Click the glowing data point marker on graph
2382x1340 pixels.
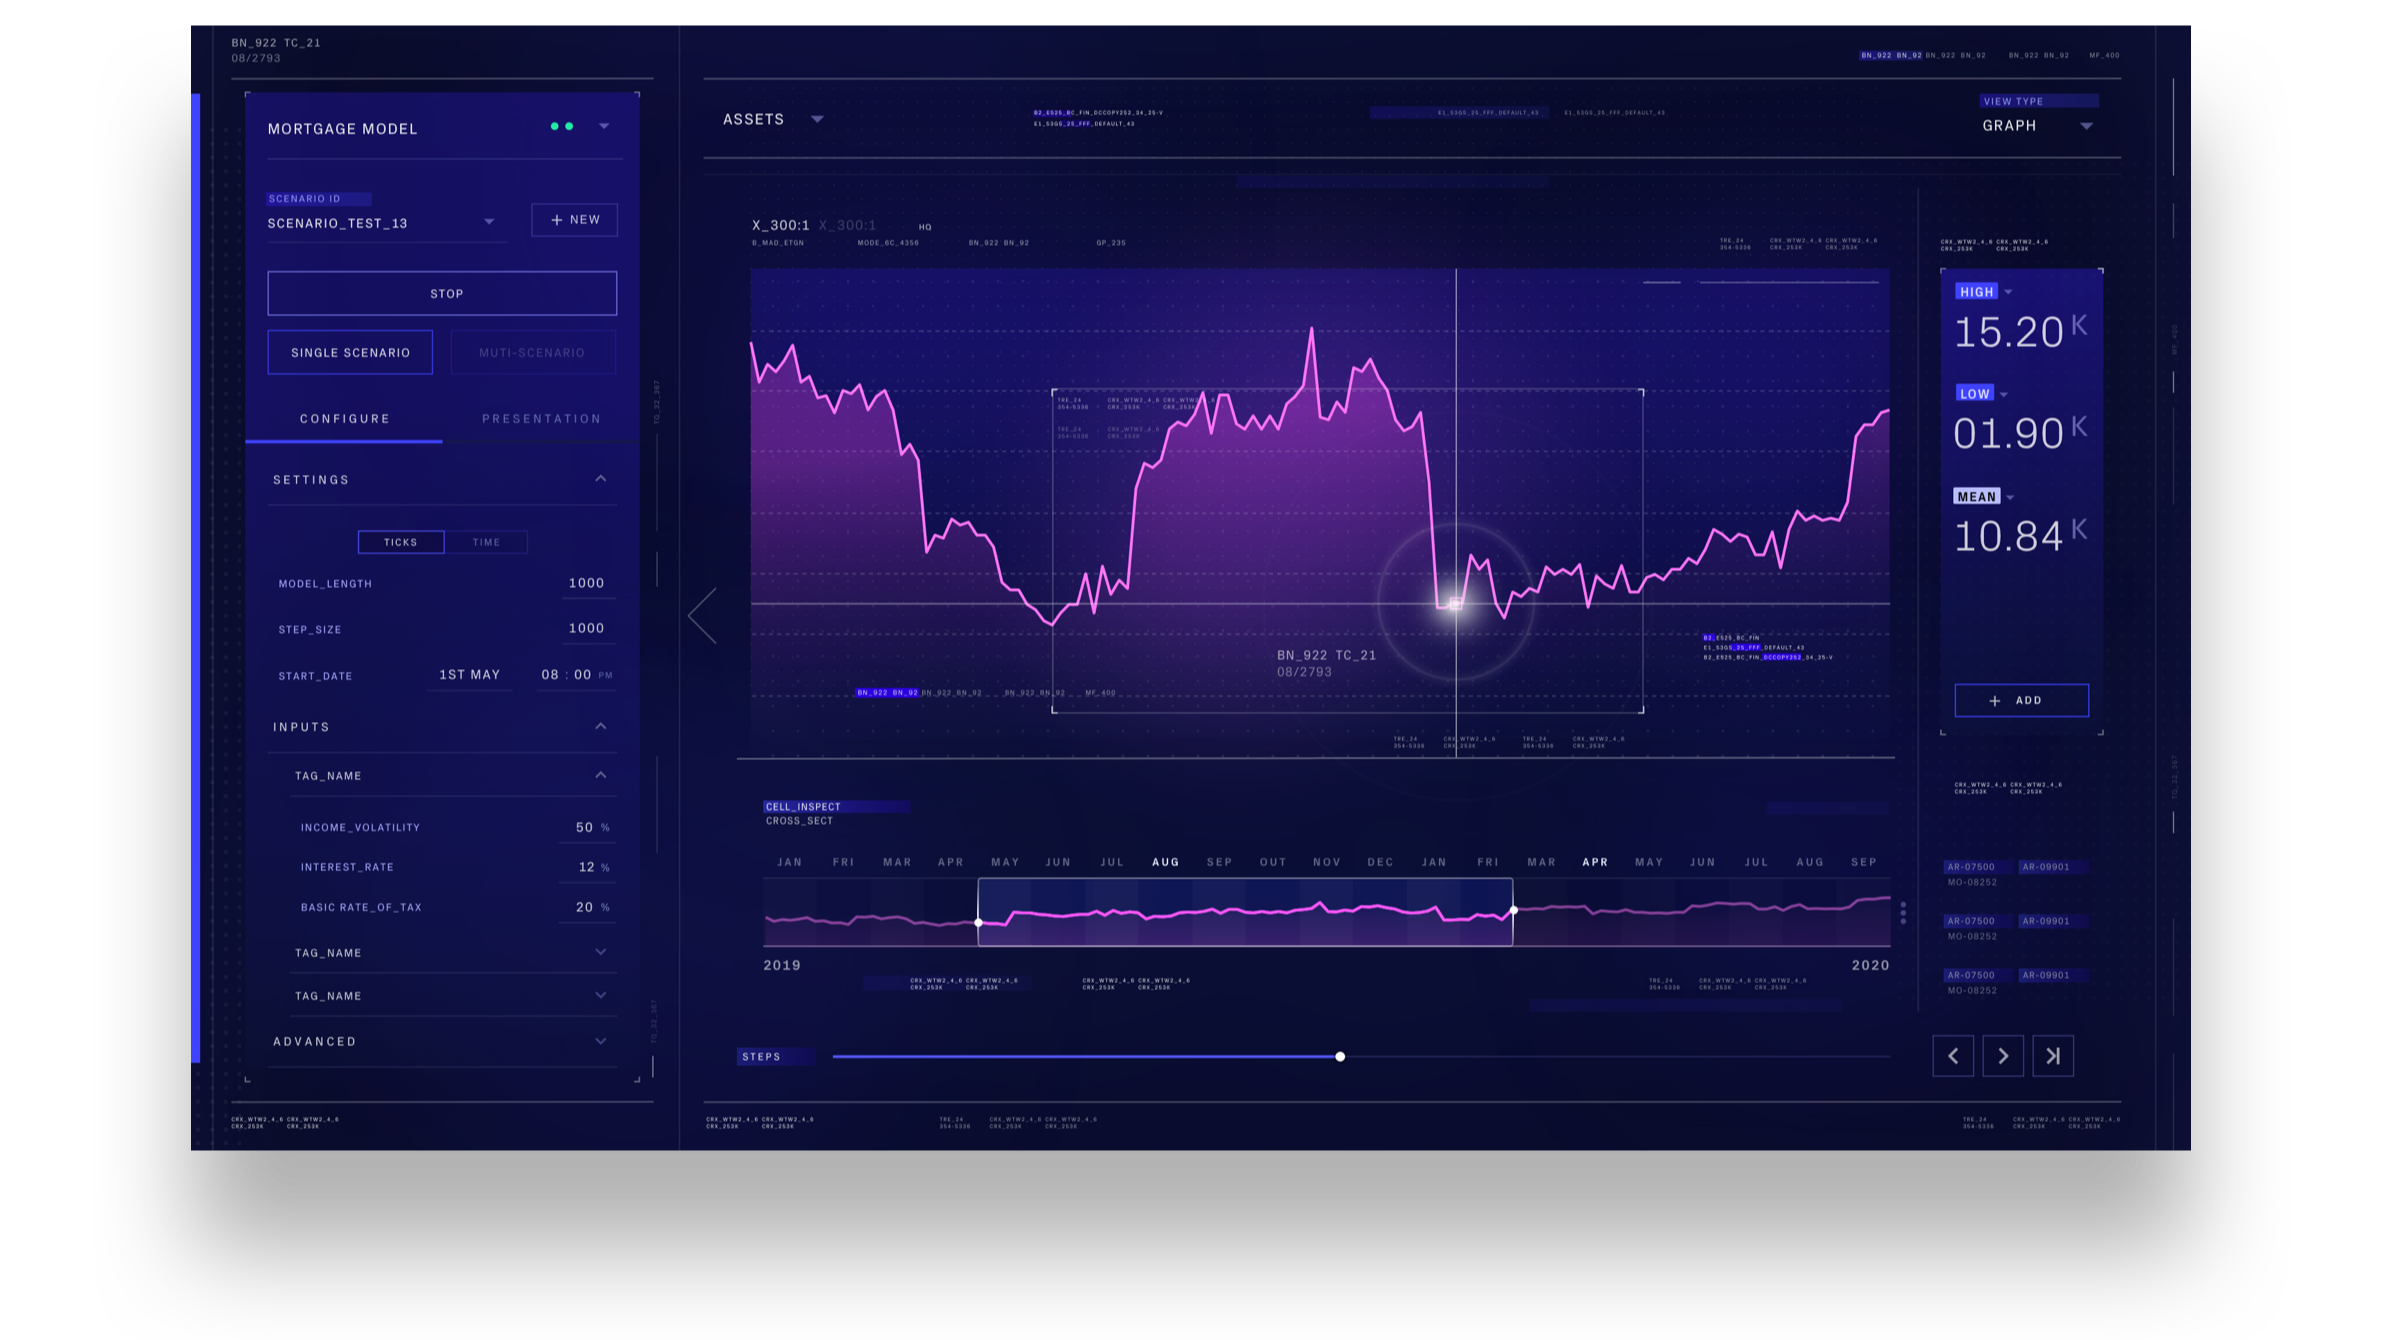[x=1455, y=603]
